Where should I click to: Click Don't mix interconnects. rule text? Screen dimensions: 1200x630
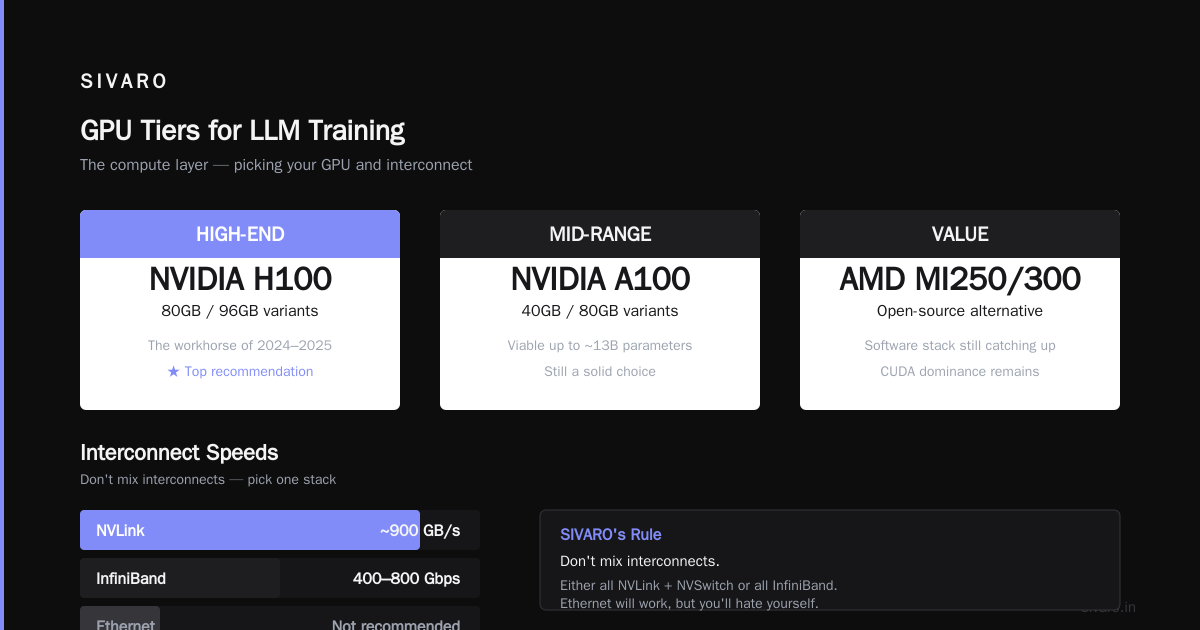tap(640, 561)
